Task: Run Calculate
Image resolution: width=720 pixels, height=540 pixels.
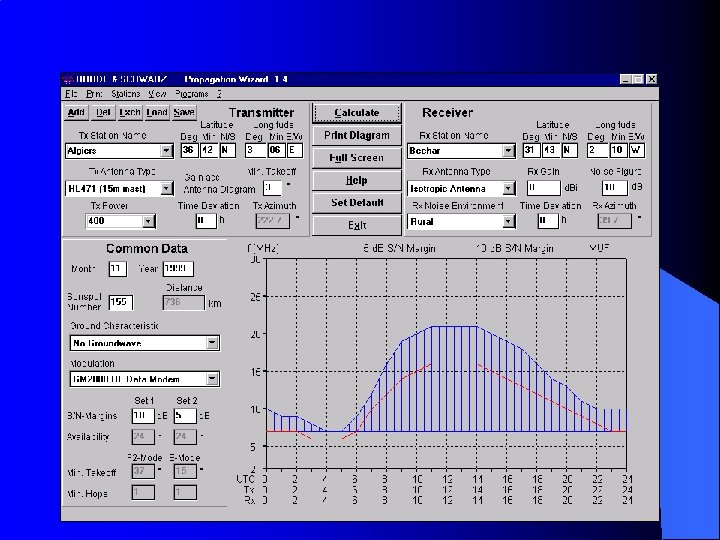Action: (357, 113)
